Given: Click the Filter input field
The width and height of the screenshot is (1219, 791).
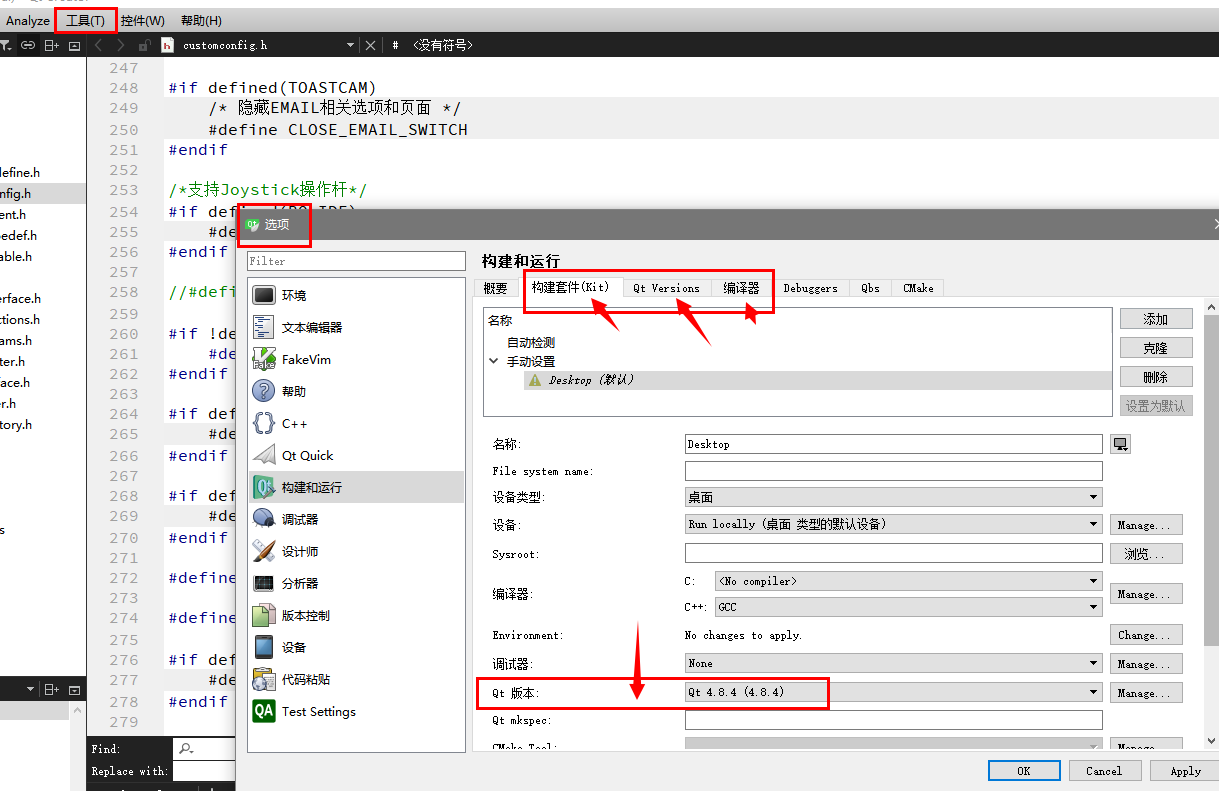Looking at the screenshot, I should [355, 260].
